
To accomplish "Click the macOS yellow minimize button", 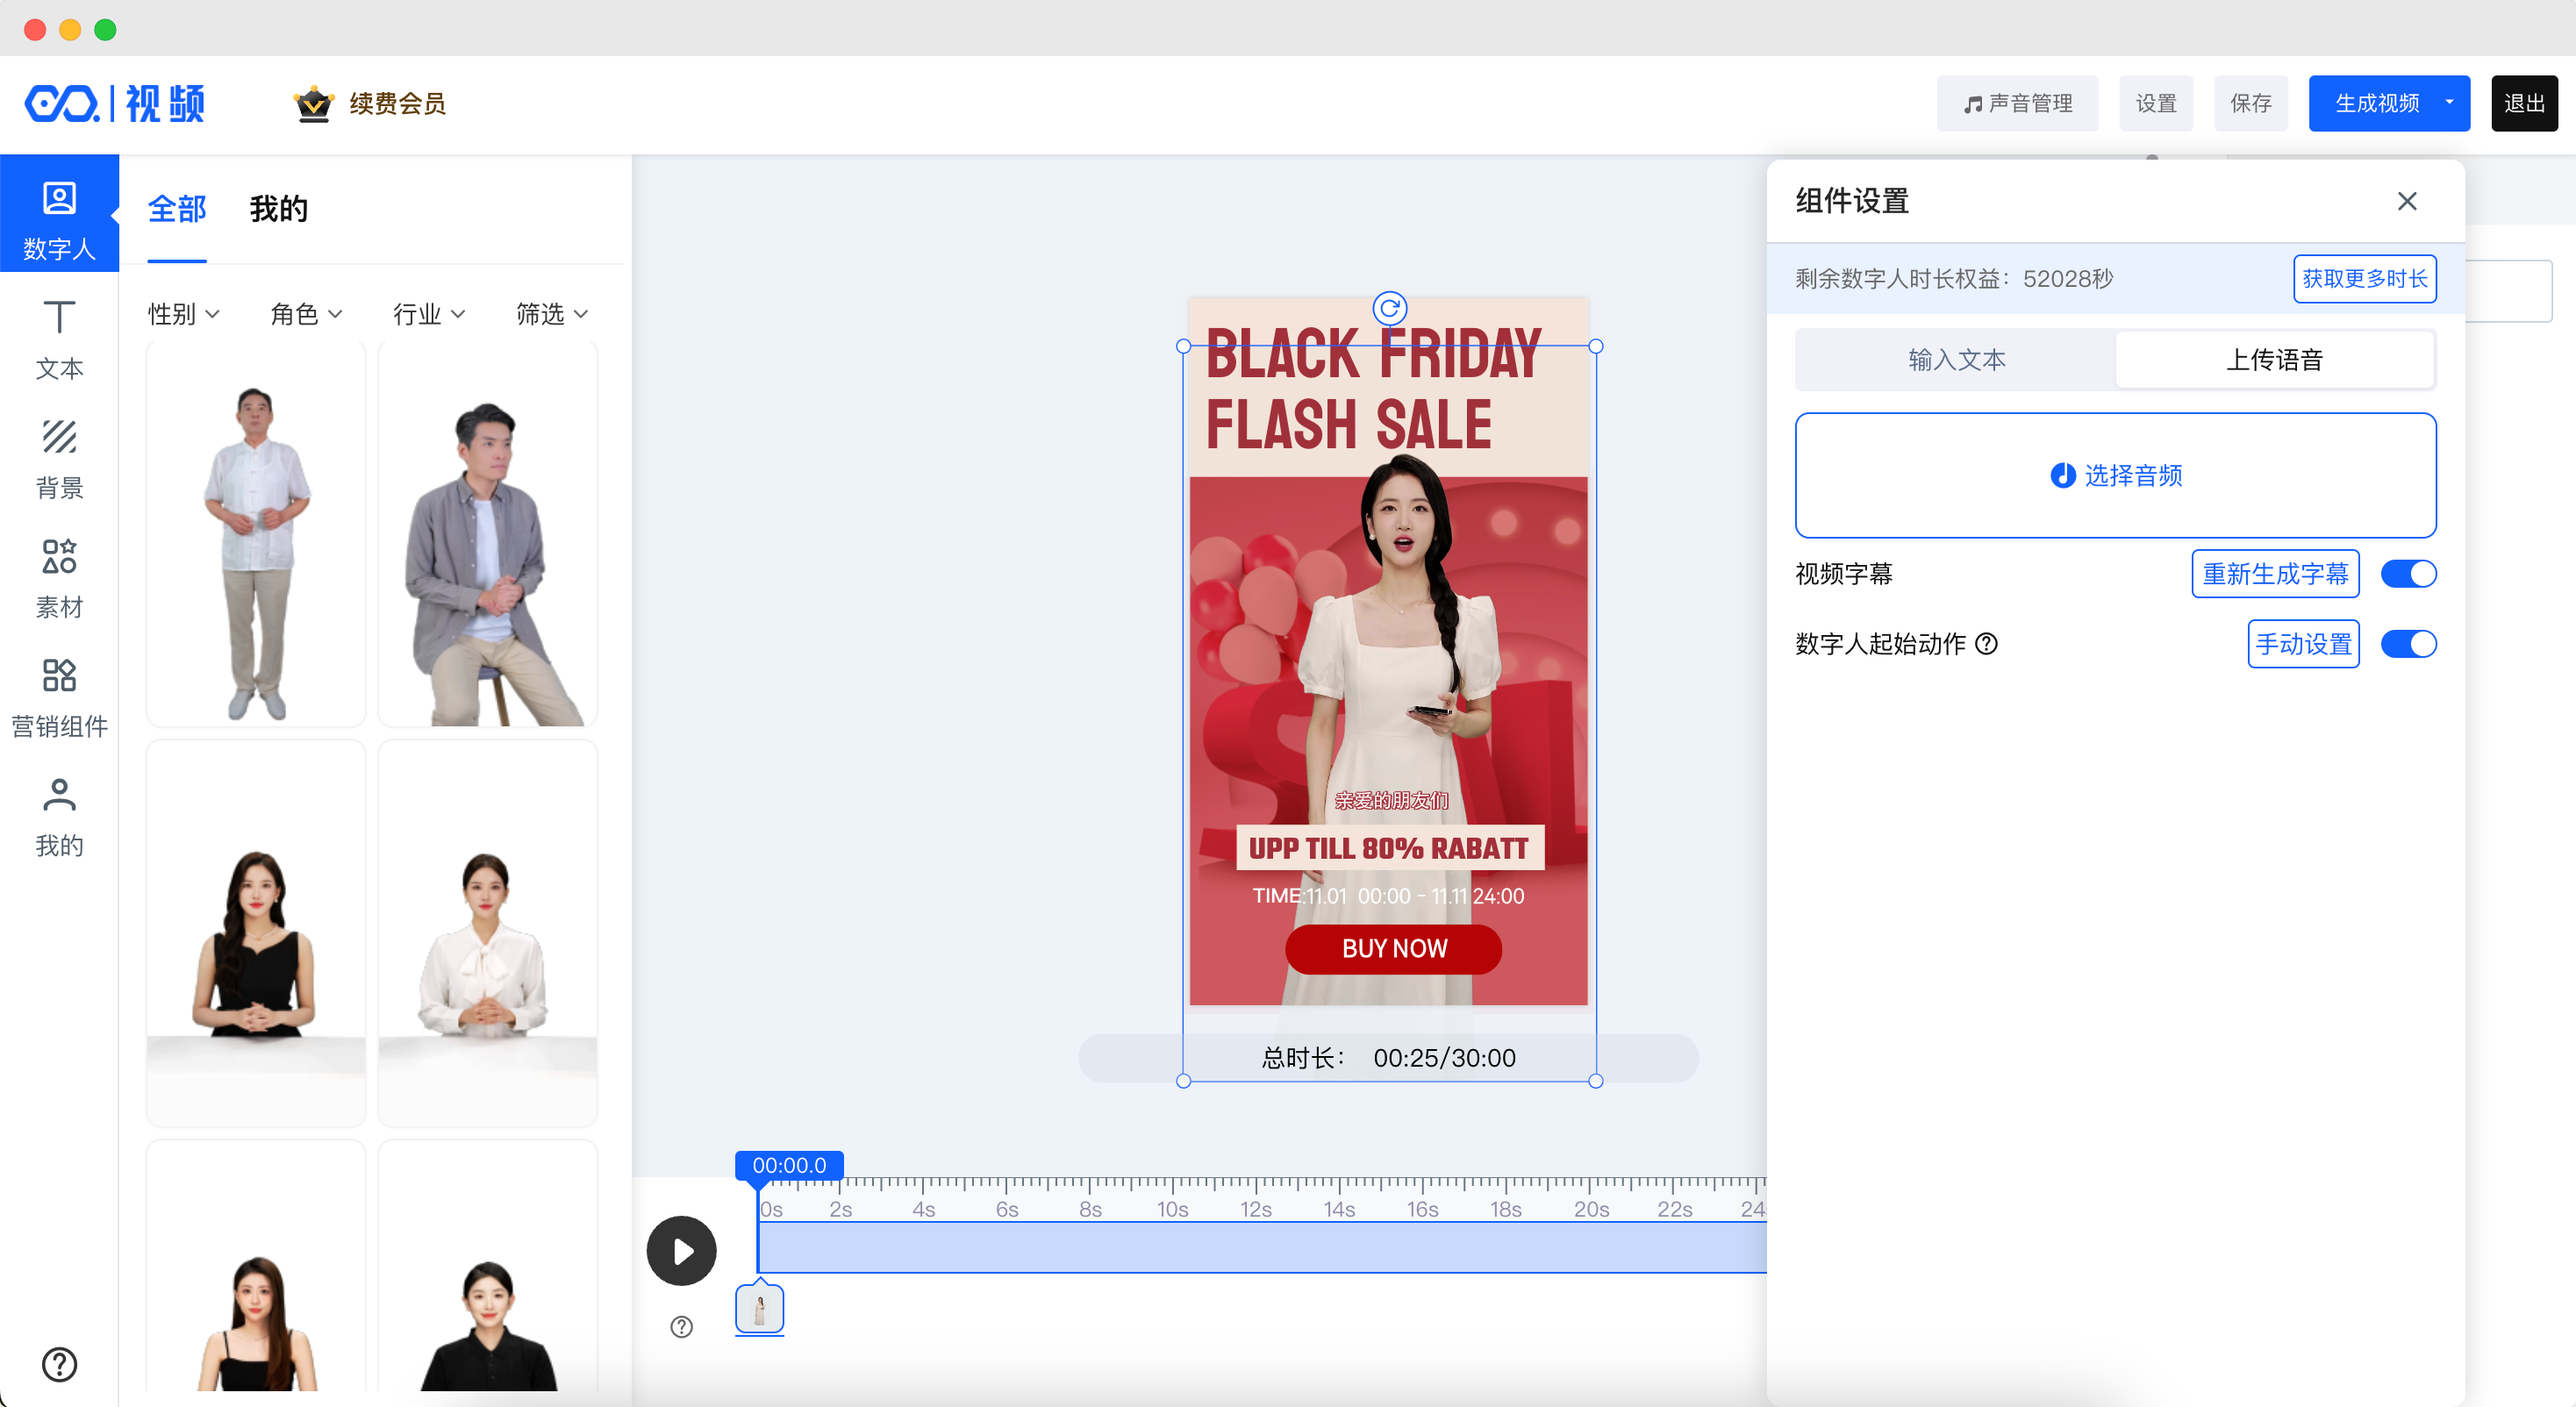I will [70, 29].
